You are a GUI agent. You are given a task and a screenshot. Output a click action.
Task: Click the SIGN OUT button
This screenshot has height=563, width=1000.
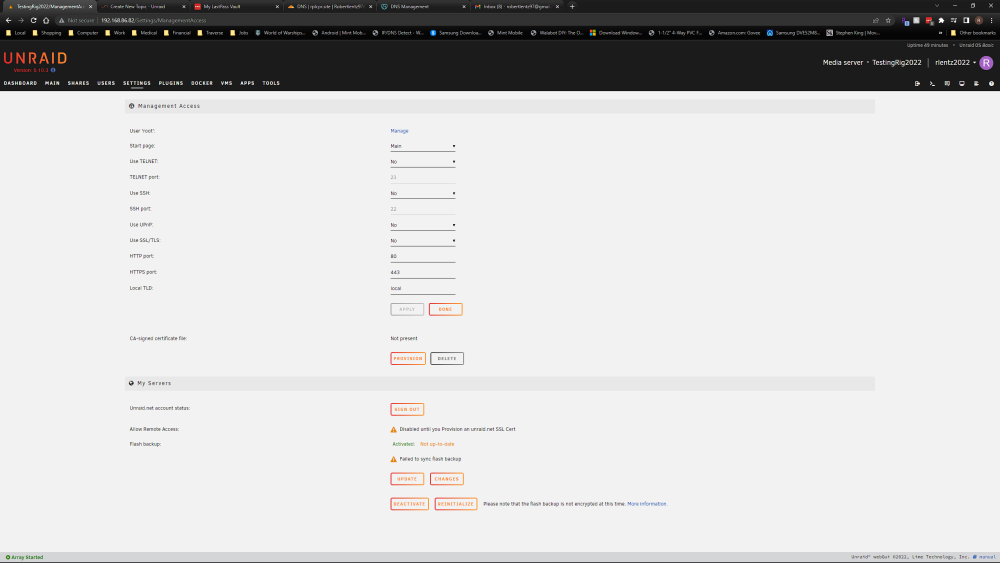click(x=407, y=409)
